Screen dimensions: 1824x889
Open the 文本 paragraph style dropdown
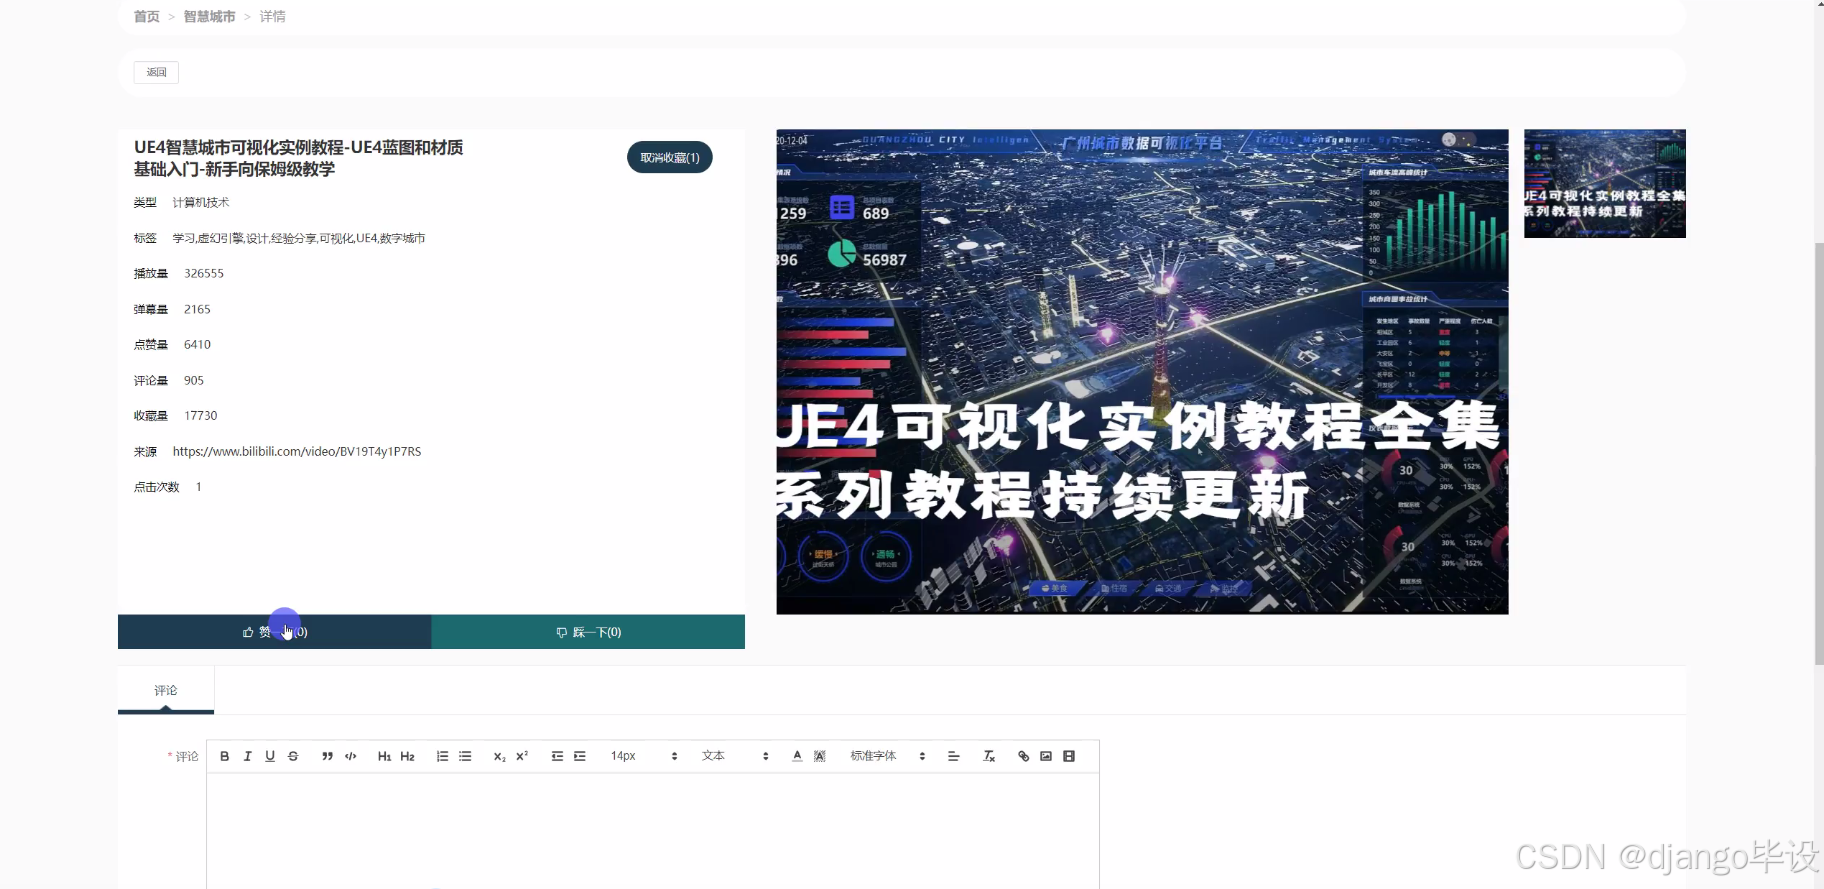735,756
